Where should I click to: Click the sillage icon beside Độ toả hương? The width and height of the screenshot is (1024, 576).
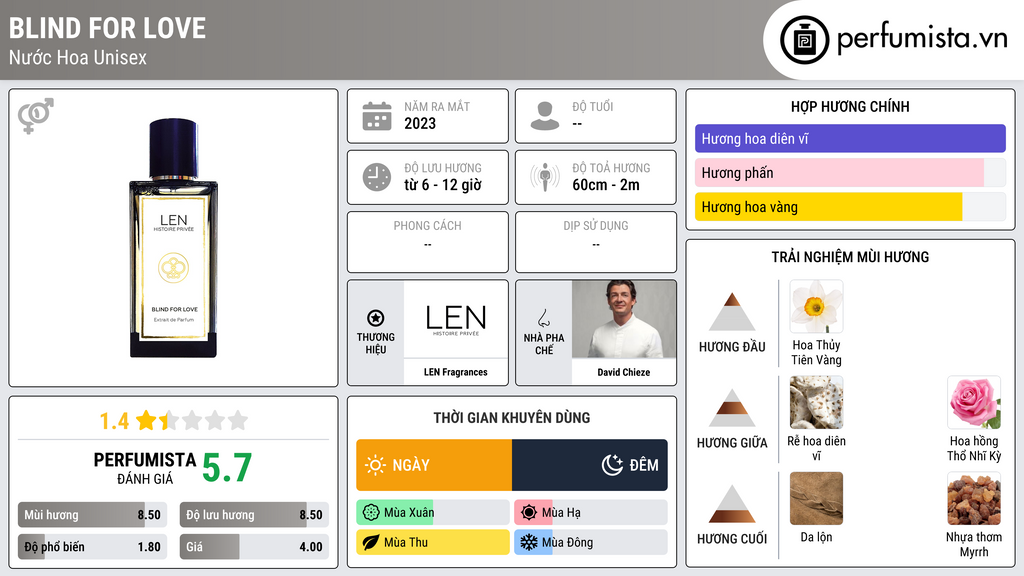click(545, 177)
